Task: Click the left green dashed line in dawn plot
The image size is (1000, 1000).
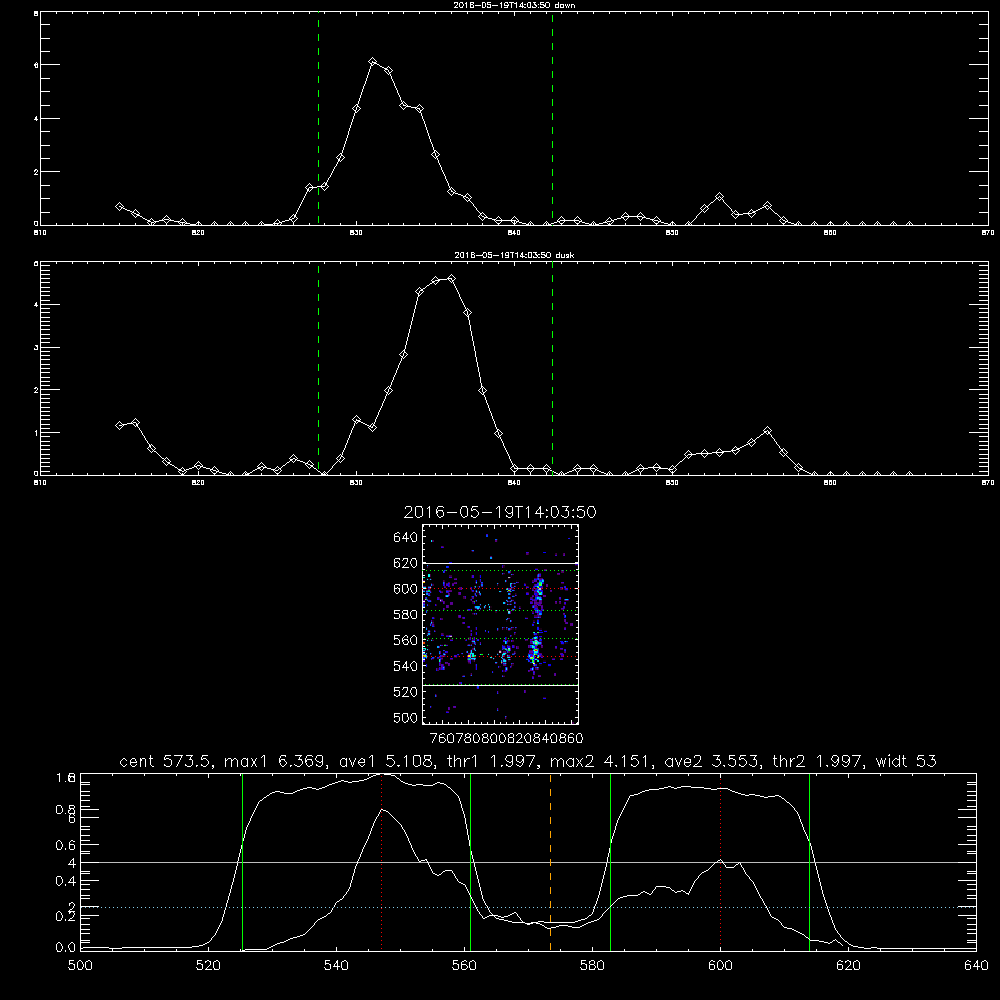Action: pyautogui.click(x=318, y=119)
